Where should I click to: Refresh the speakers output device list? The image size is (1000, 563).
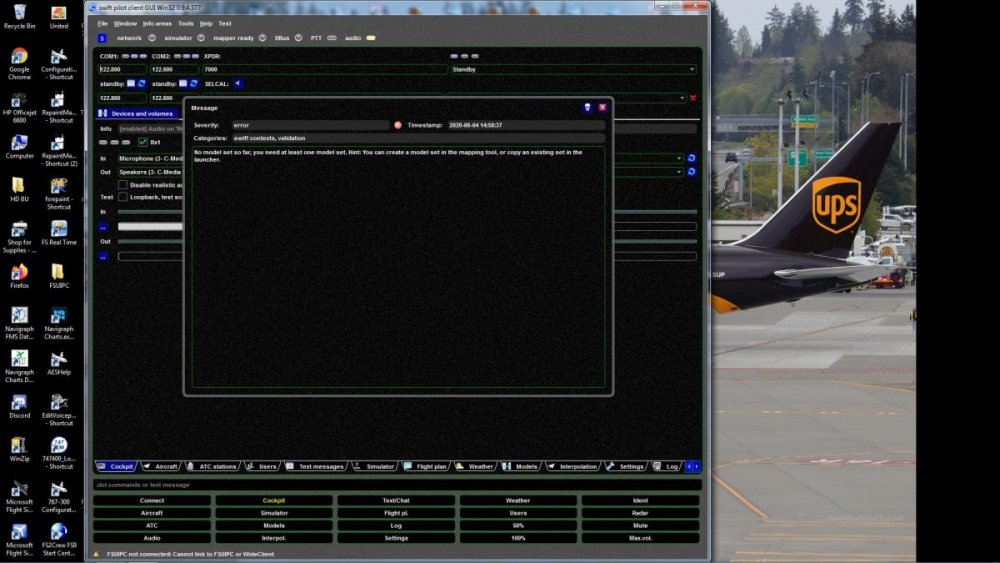click(x=691, y=172)
